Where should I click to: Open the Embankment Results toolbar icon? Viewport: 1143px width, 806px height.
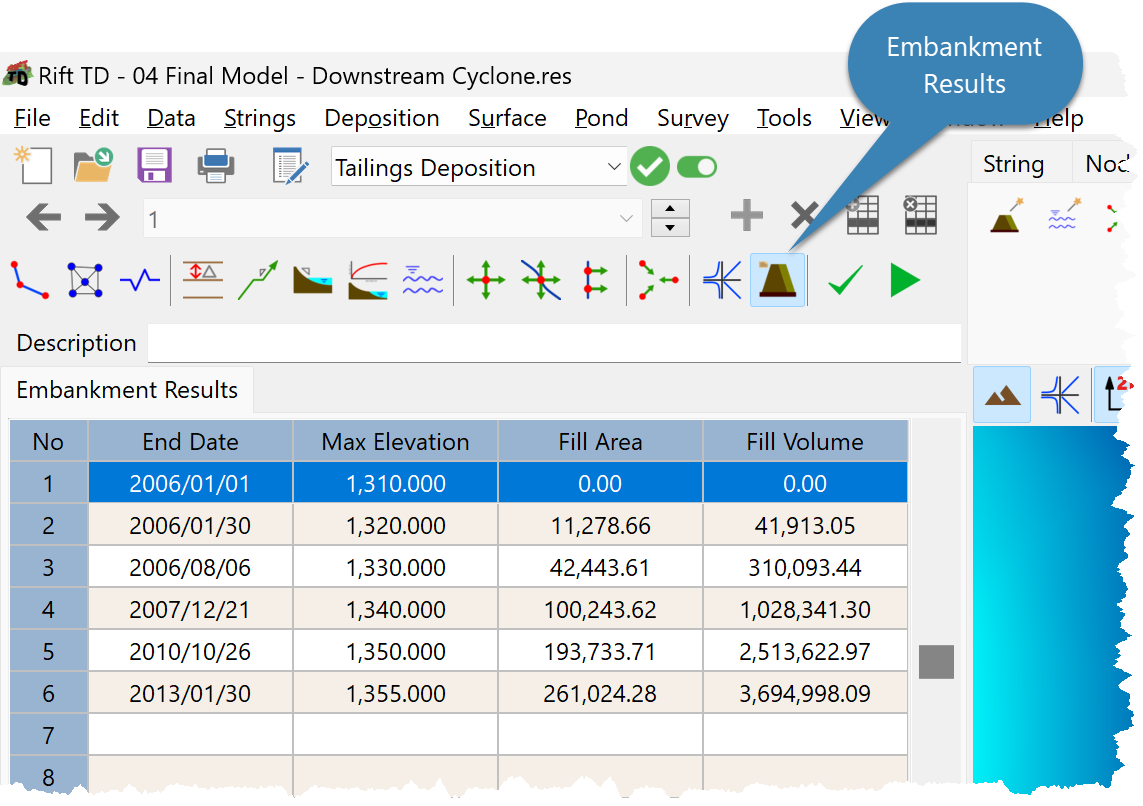(777, 280)
